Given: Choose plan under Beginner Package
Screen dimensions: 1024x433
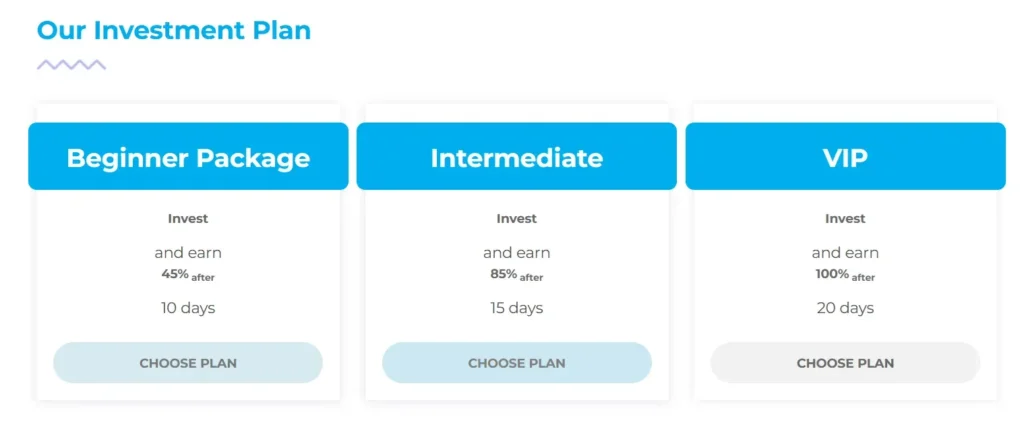Looking at the screenshot, I should (188, 363).
